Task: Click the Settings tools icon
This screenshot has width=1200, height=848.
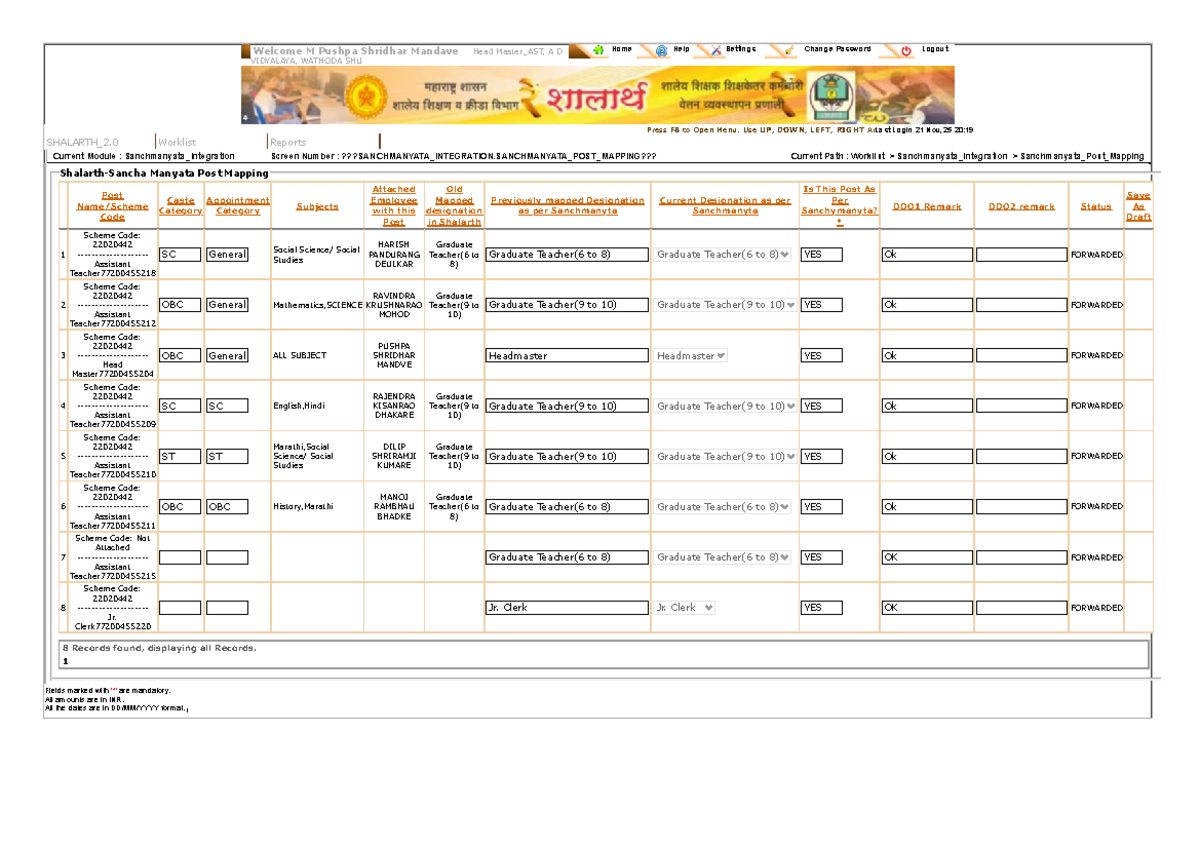Action: [x=716, y=48]
